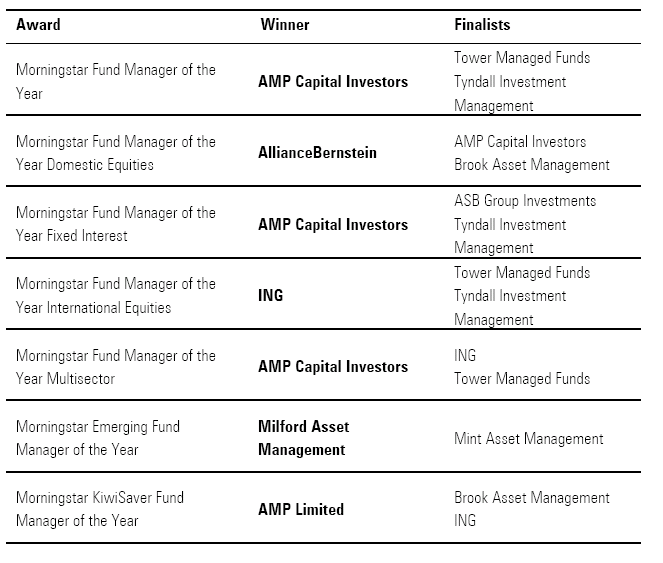663x563 pixels.
Task: Select Brook Asset Management in KiwiSaver row
Action: (532, 497)
